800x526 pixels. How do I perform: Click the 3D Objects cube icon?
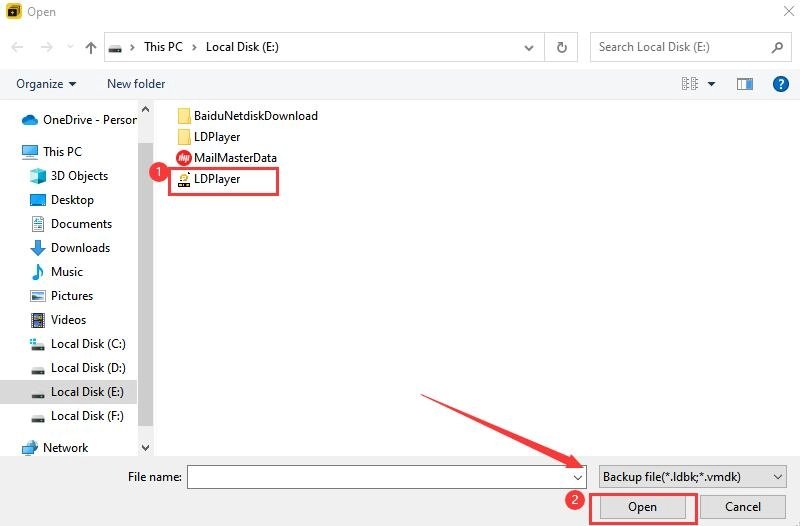[38, 176]
